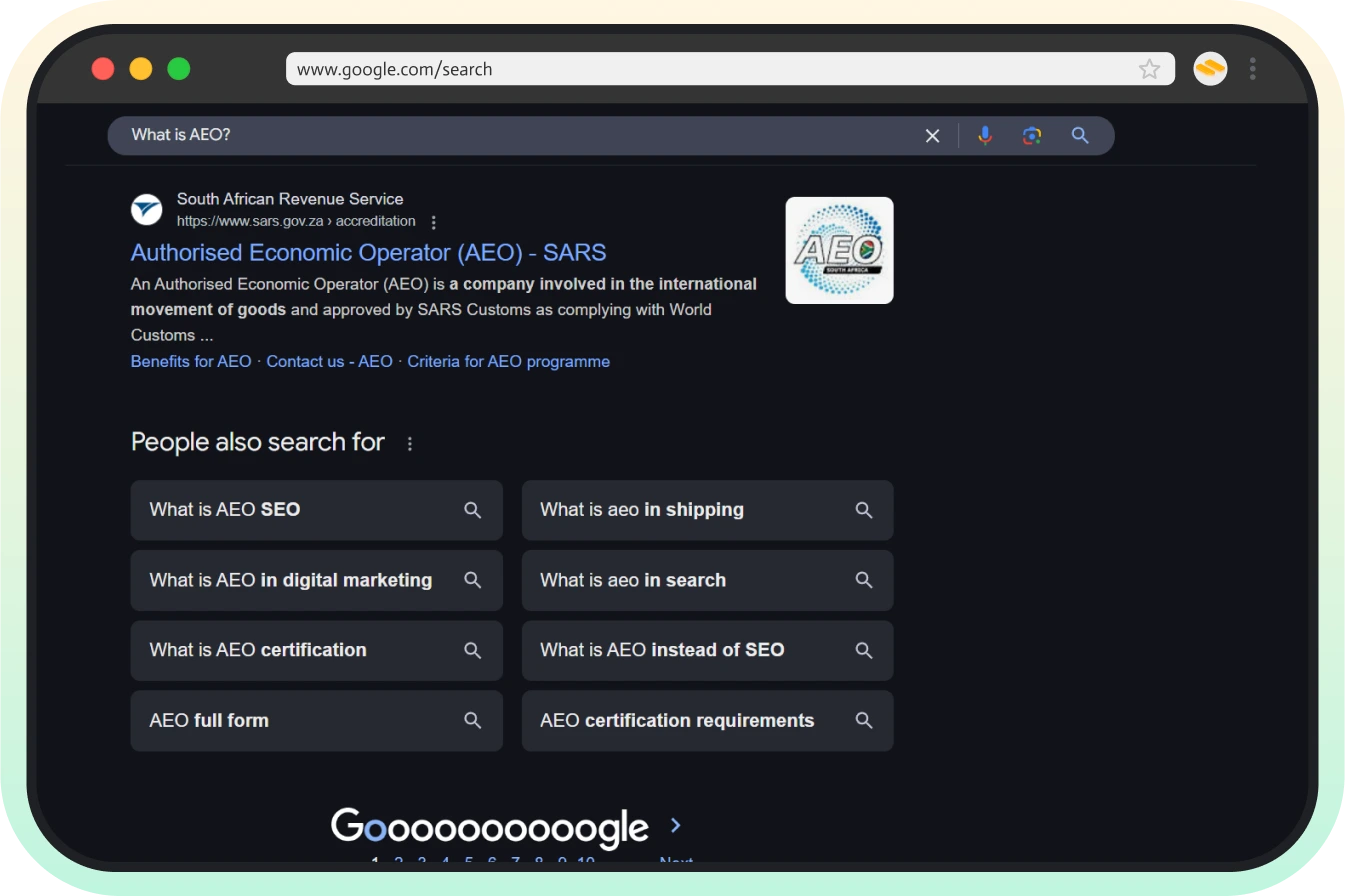Screen dimensions: 1345x896
Task: Clear the search query with the X button
Action: pos(932,135)
